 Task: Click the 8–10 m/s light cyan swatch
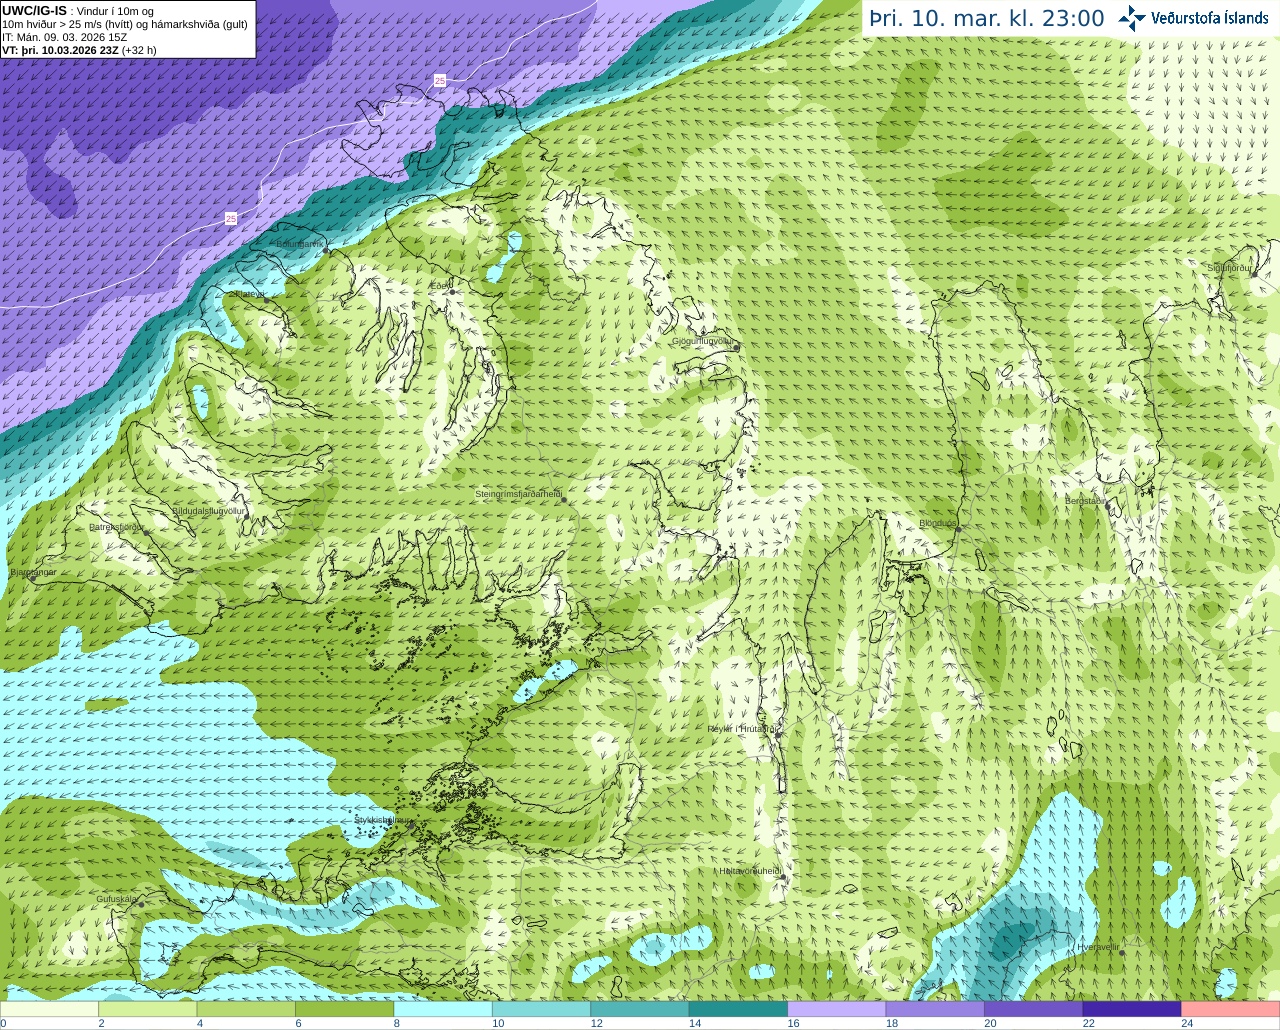coord(444,1009)
